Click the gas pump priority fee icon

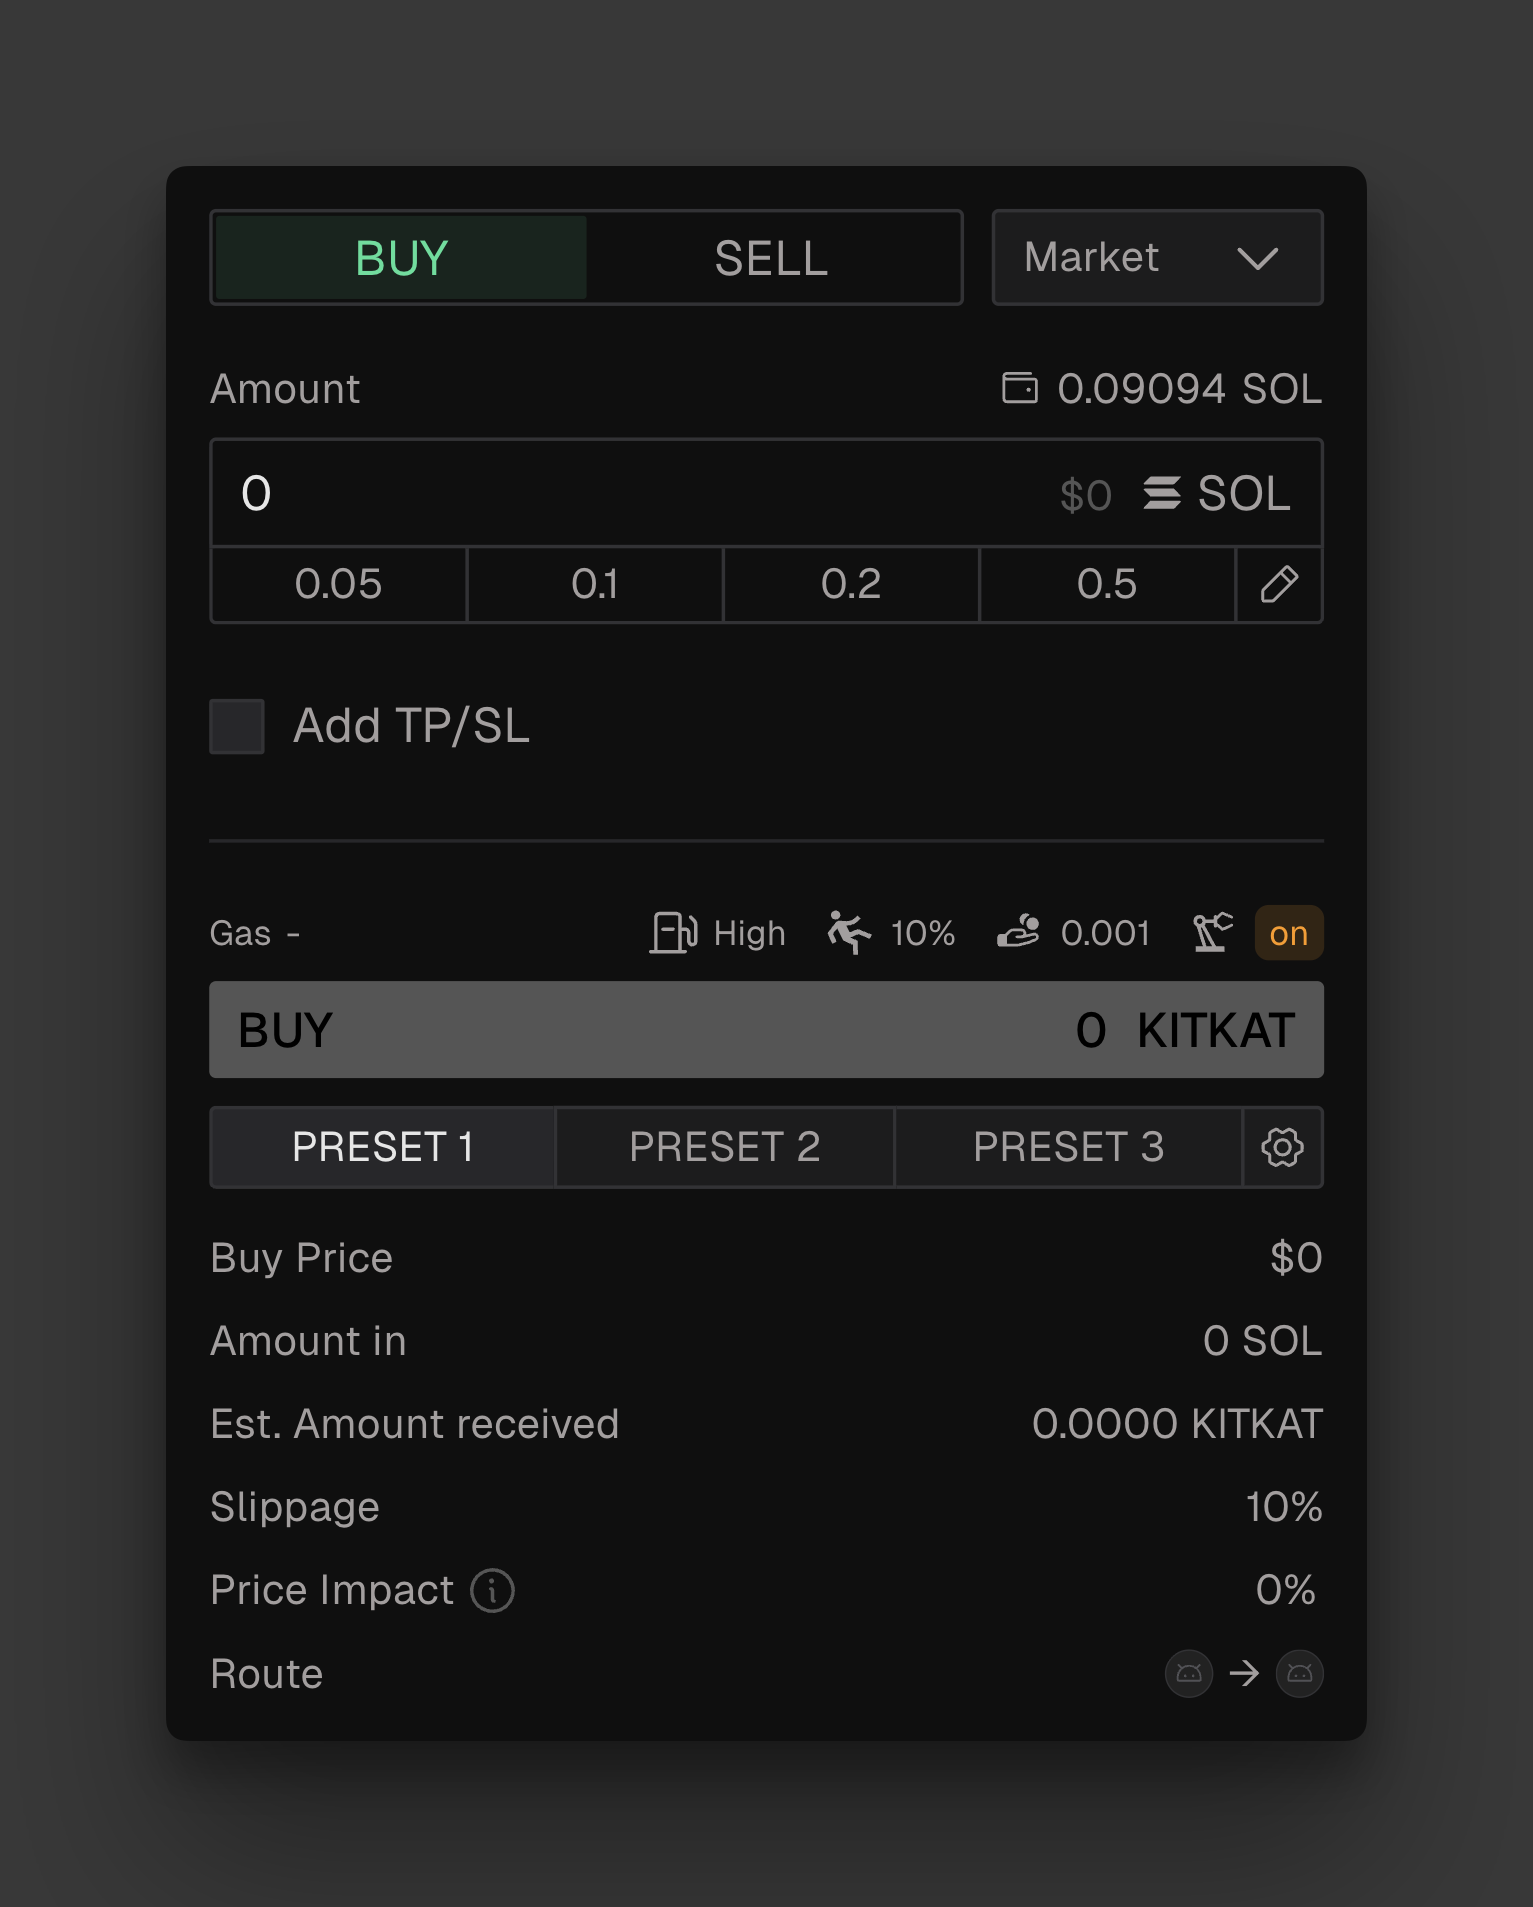coord(674,933)
